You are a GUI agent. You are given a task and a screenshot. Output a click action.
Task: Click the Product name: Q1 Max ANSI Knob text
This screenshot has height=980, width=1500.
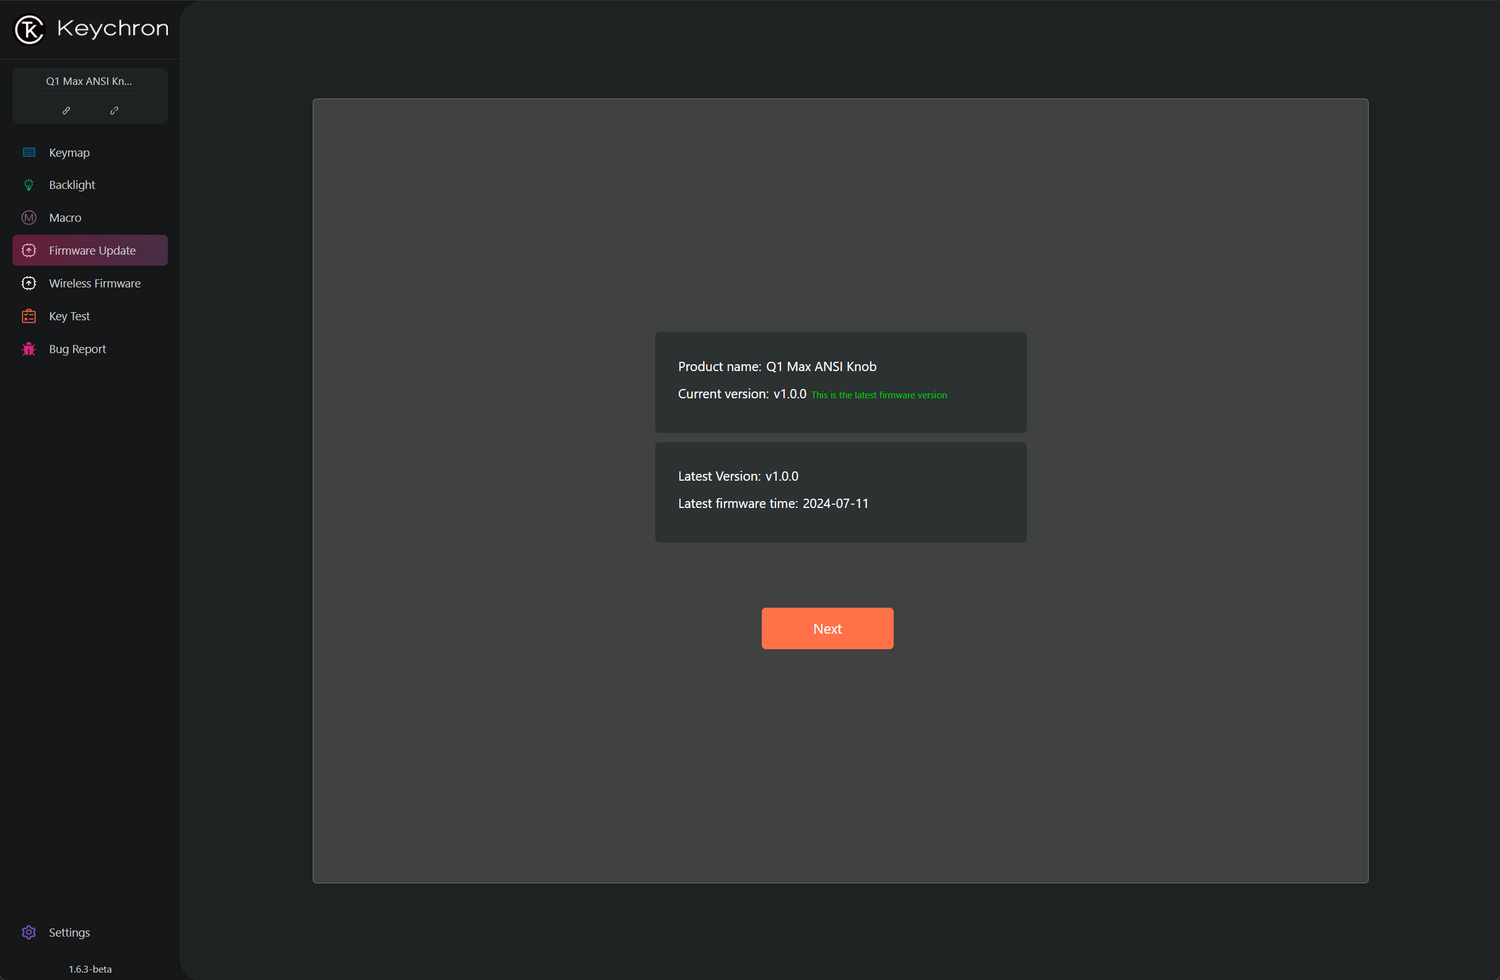(777, 367)
